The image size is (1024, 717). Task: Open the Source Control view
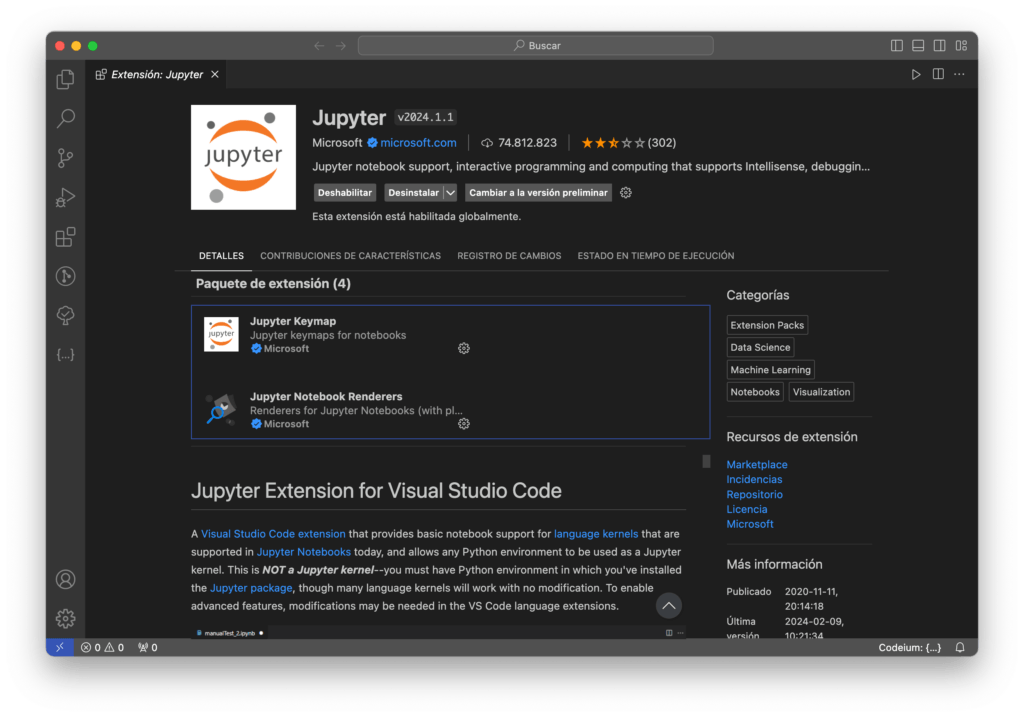pyautogui.click(x=66, y=158)
